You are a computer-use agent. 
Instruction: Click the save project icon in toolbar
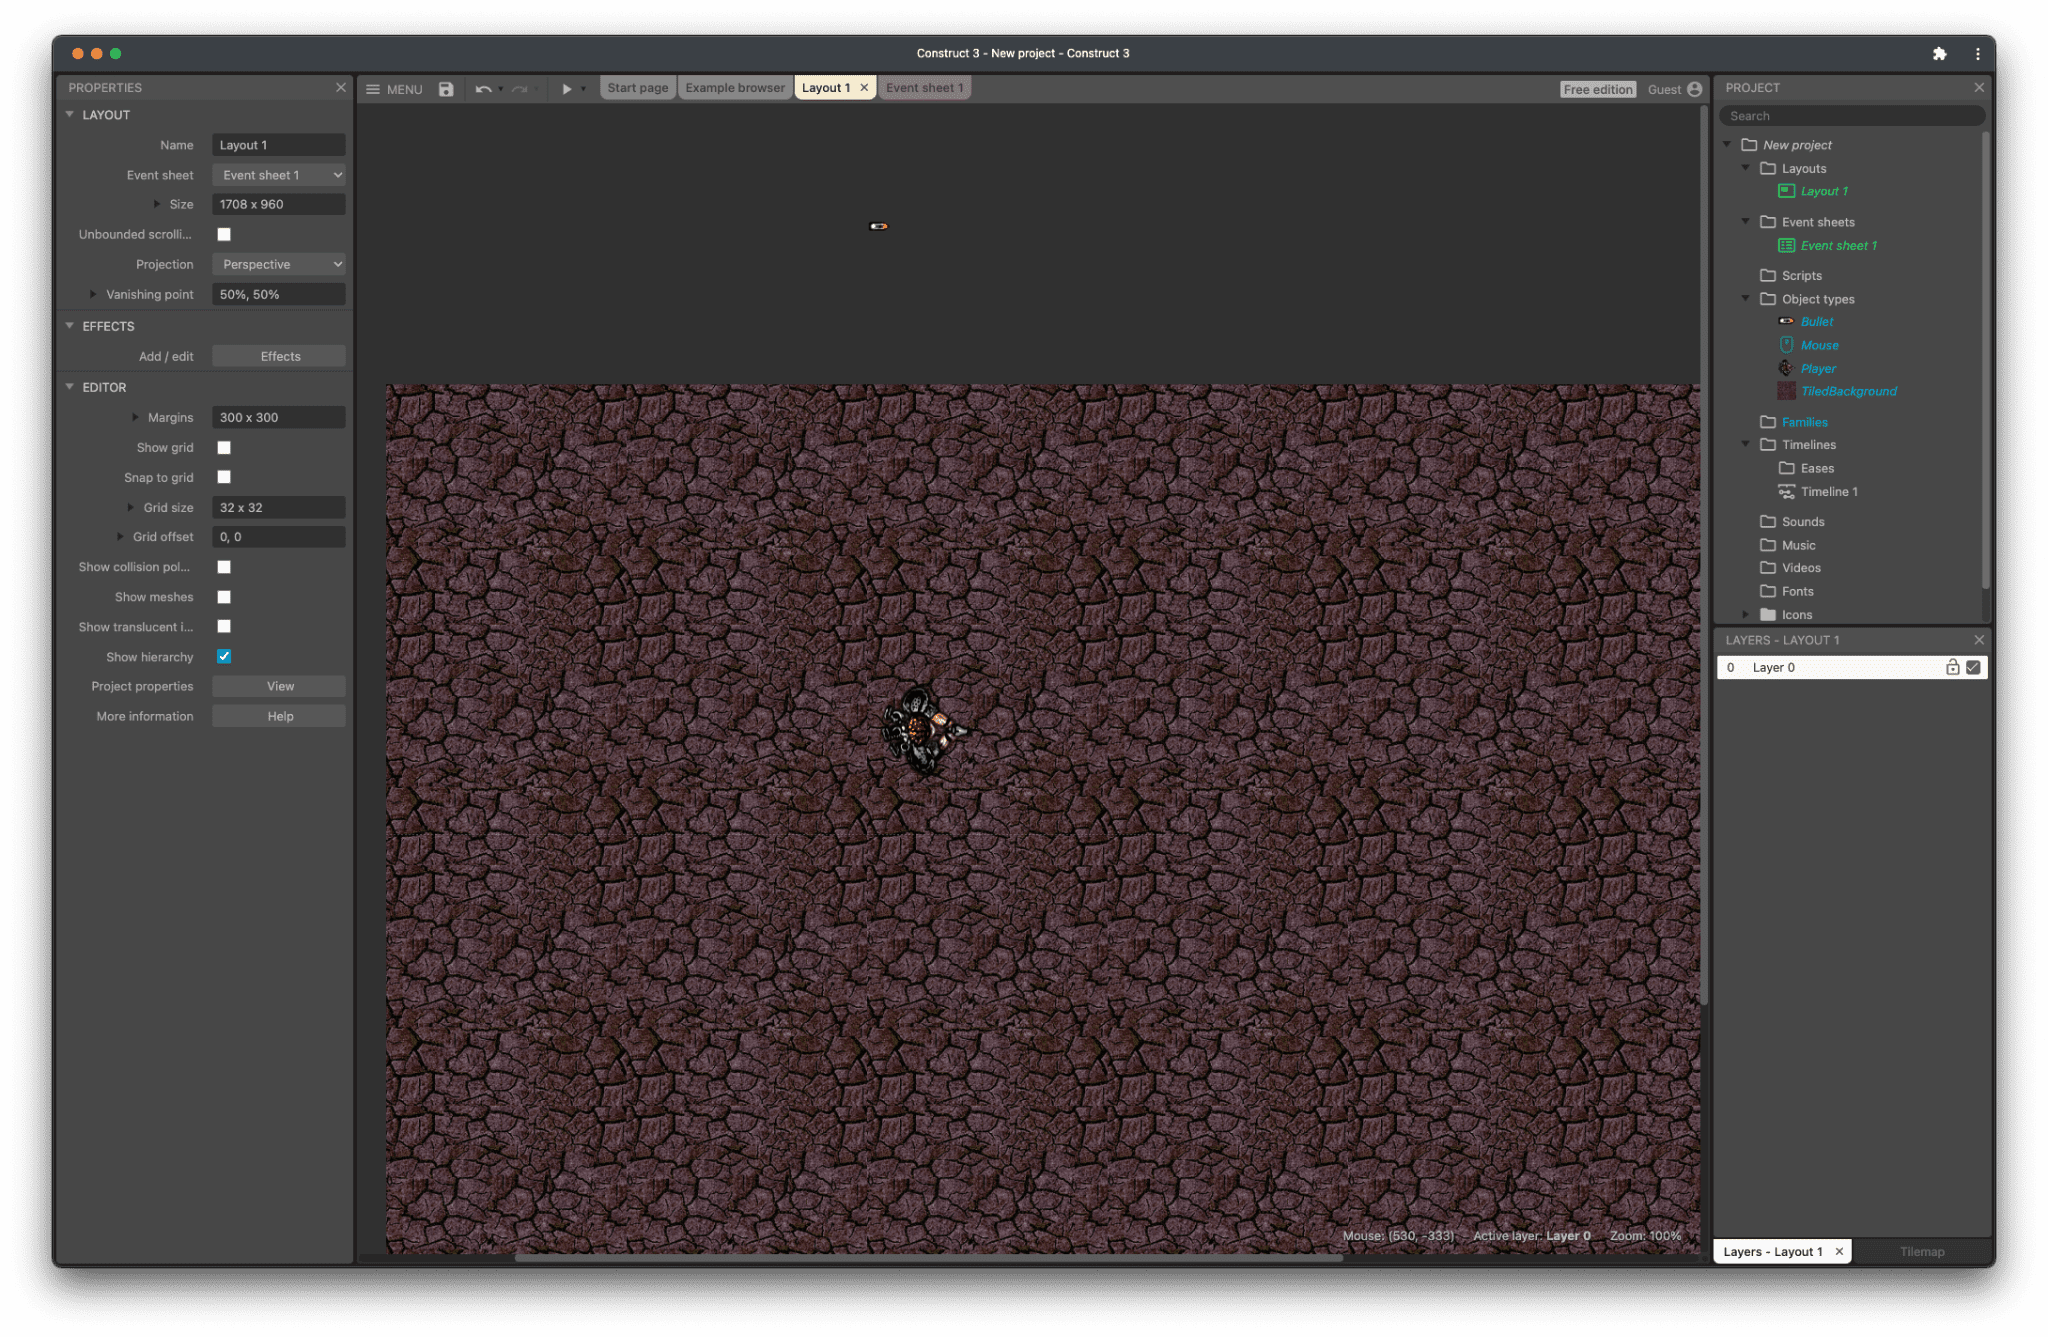point(446,88)
